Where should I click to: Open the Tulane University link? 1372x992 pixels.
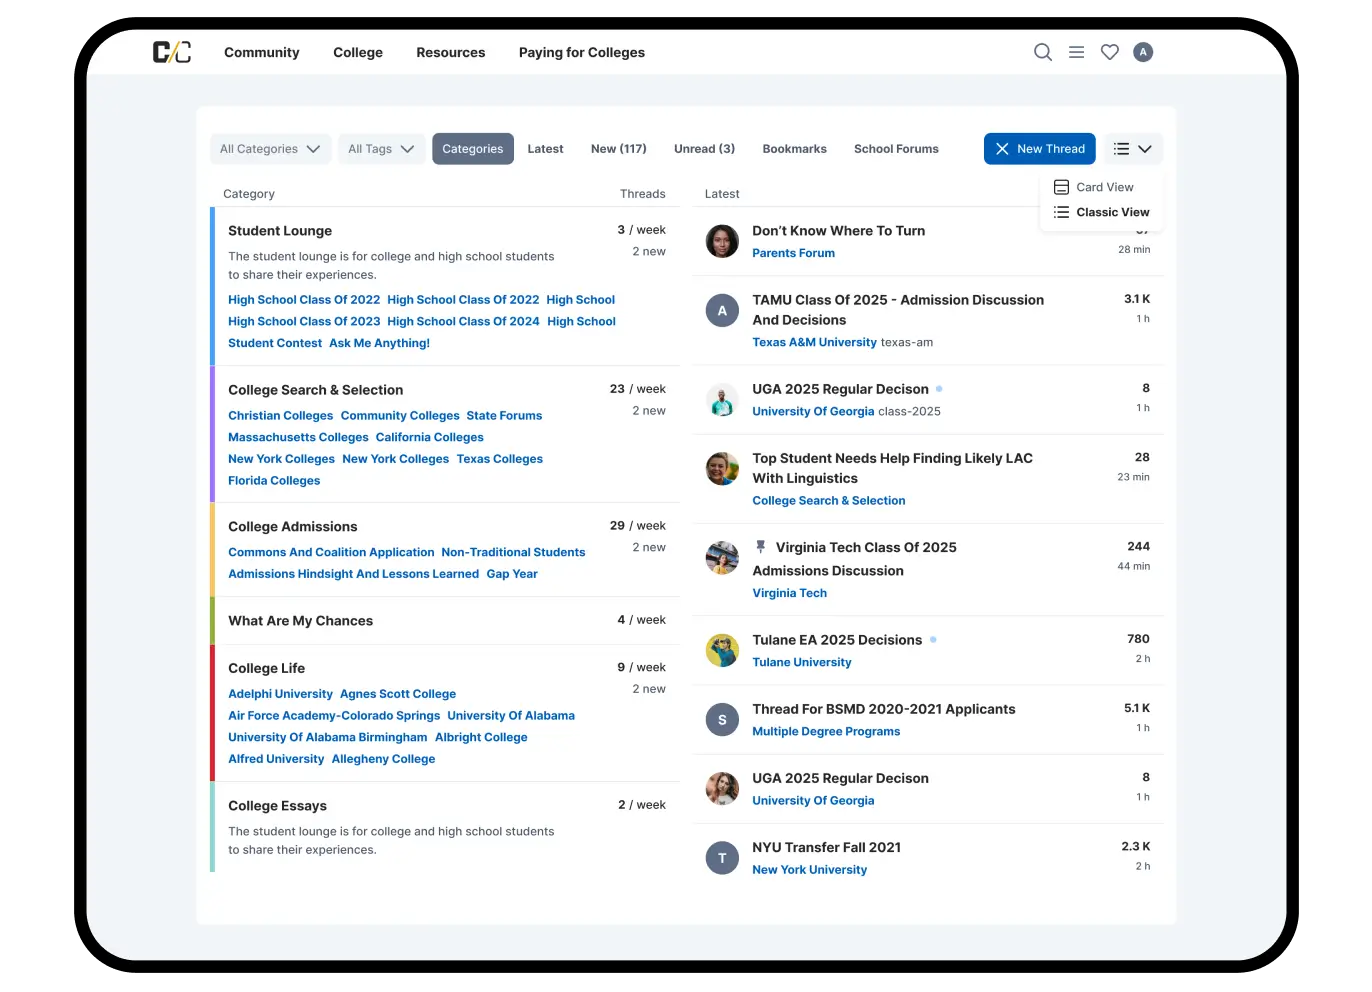pos(801,662)
